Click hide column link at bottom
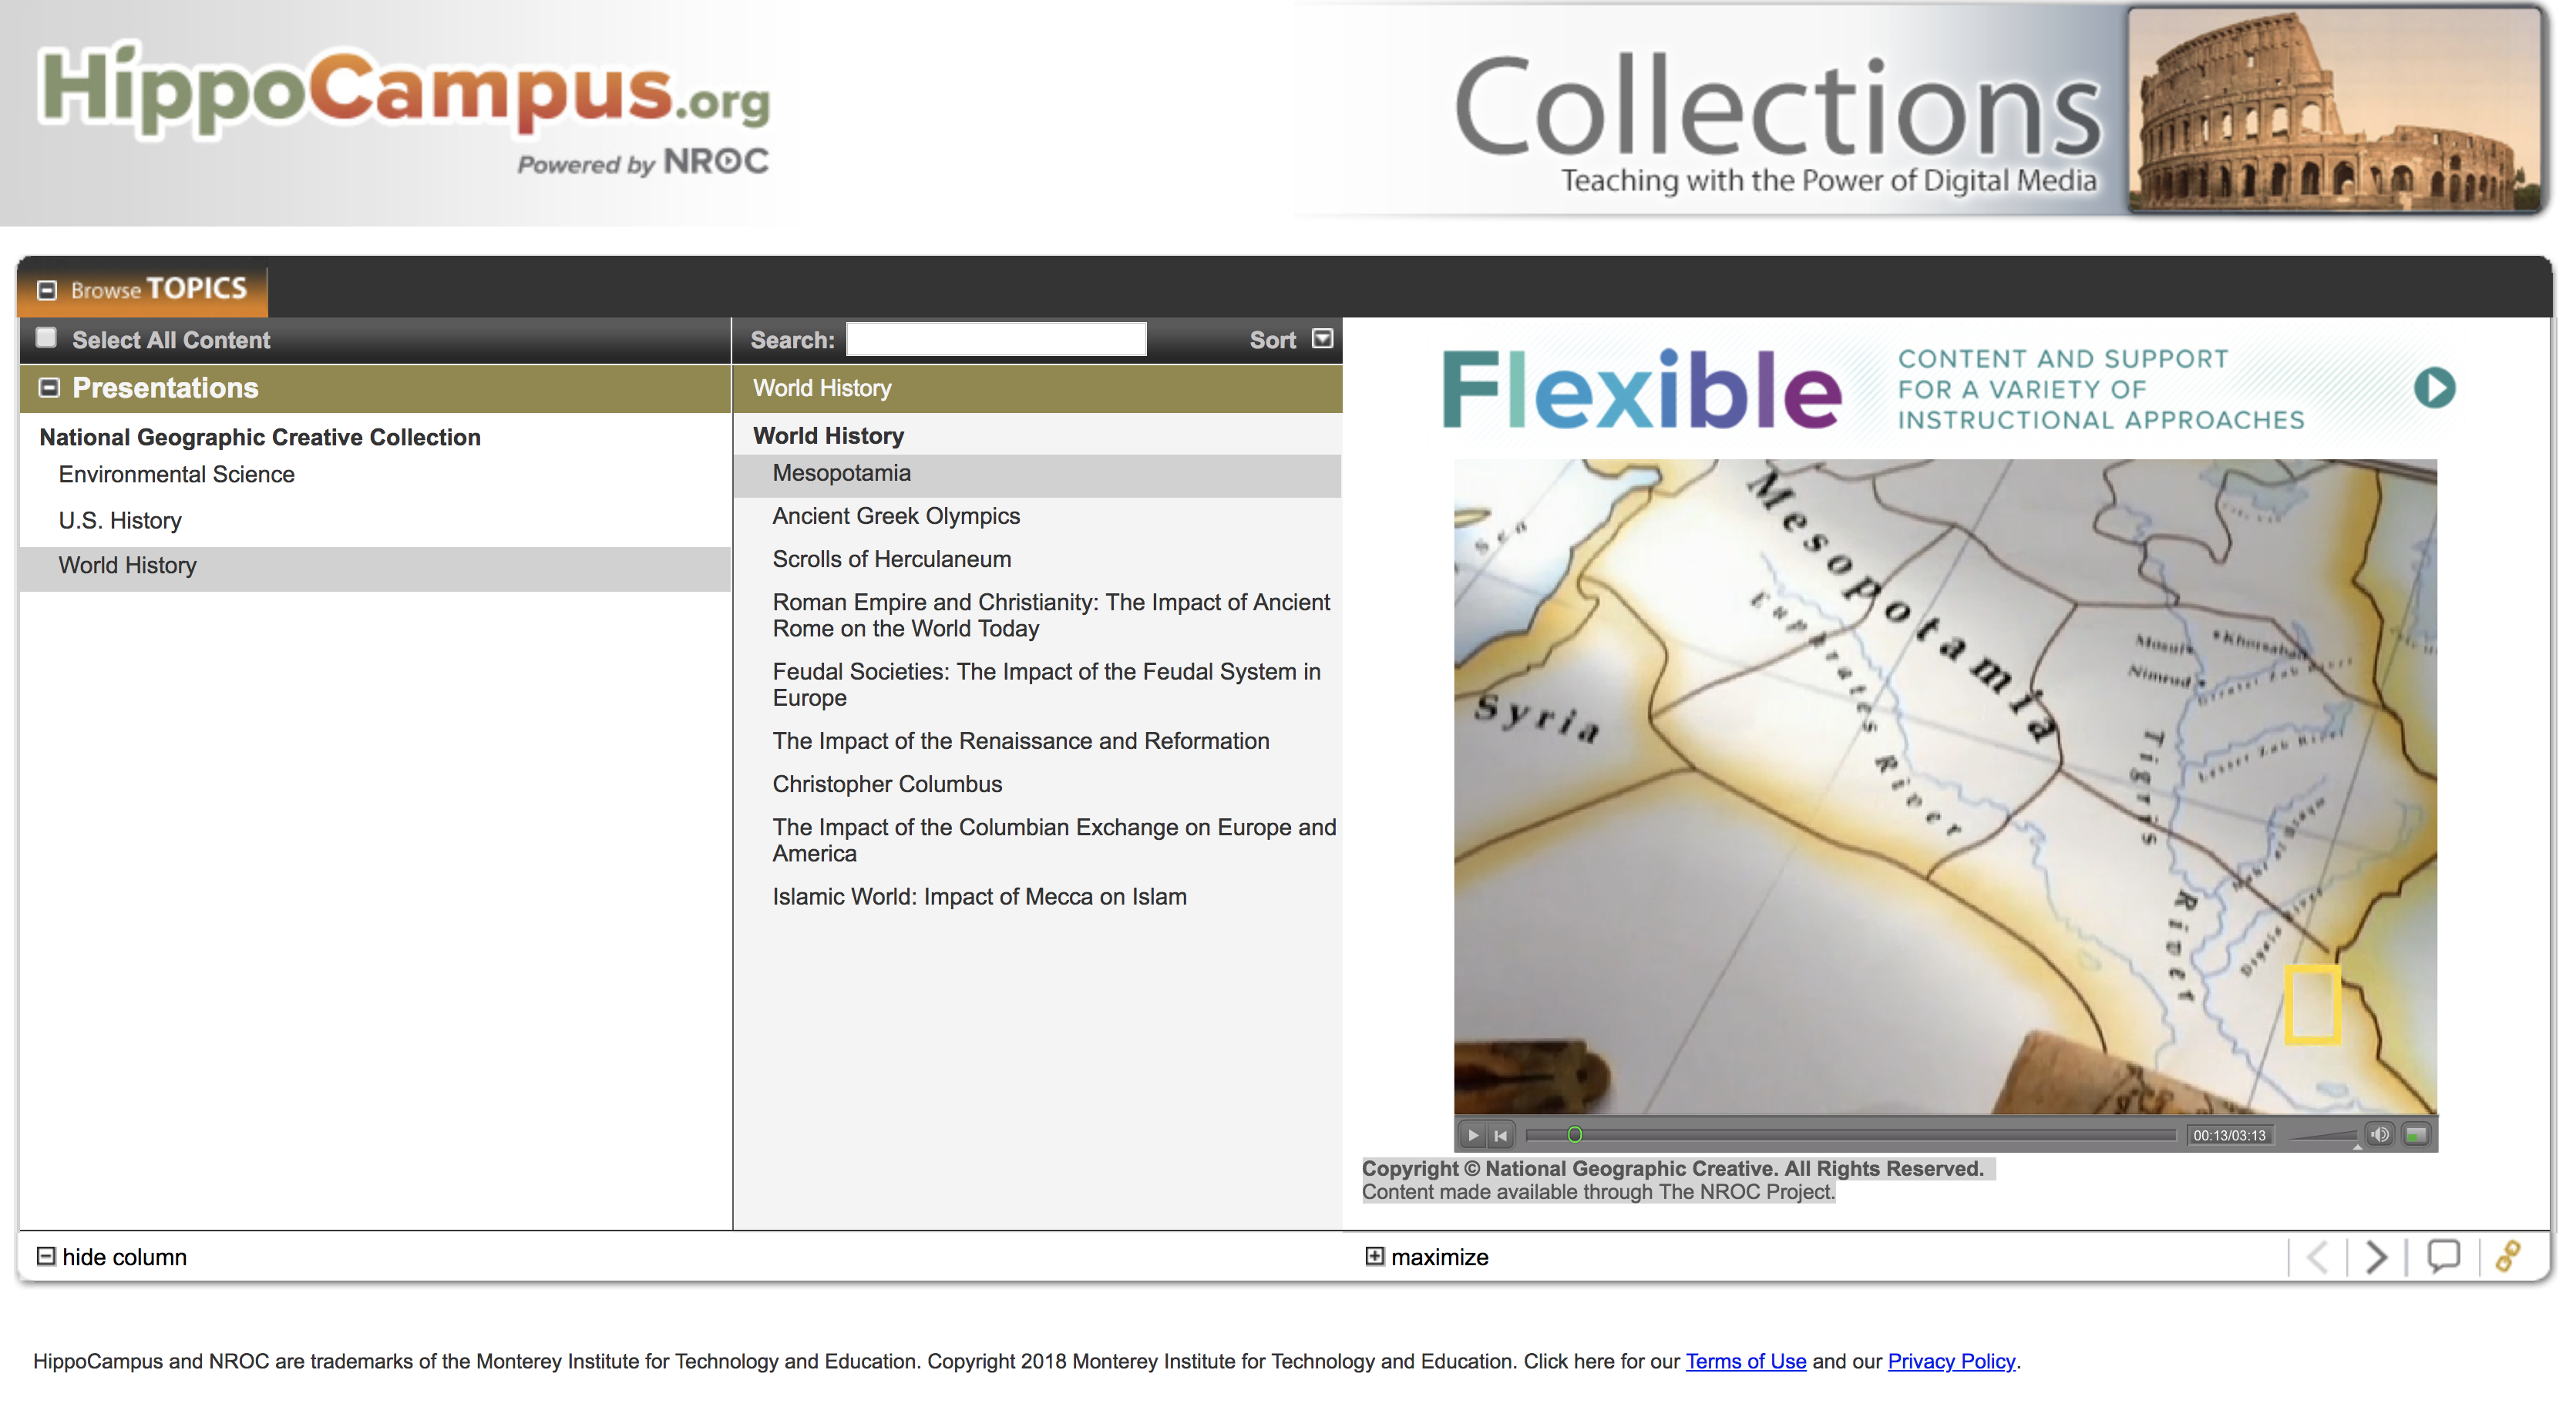2576x1407 pixels. click(x=109, y=1254)
